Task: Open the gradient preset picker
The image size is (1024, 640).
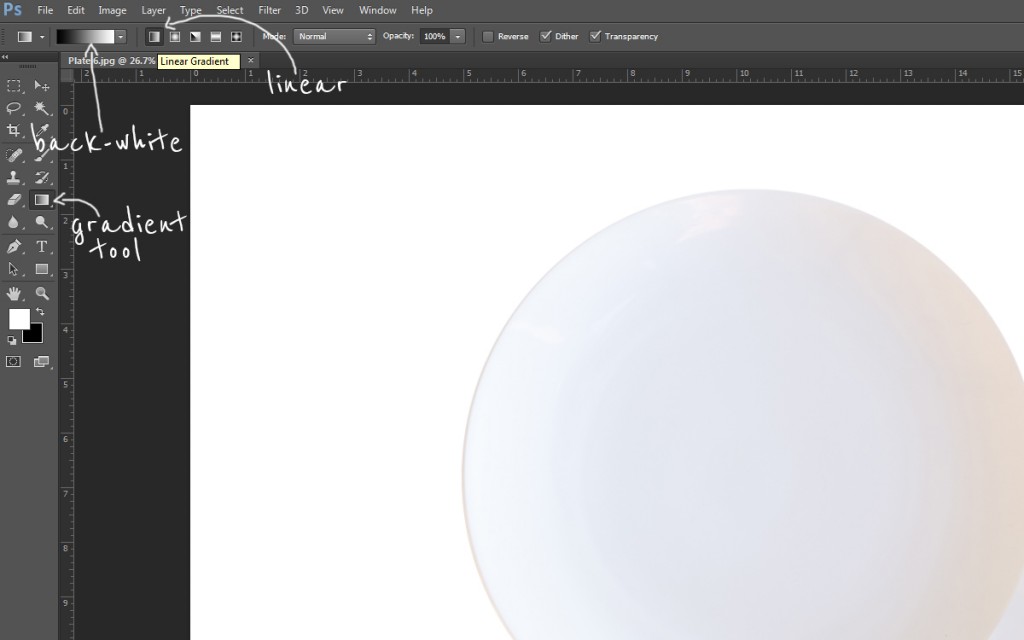Action: point(119,36)
